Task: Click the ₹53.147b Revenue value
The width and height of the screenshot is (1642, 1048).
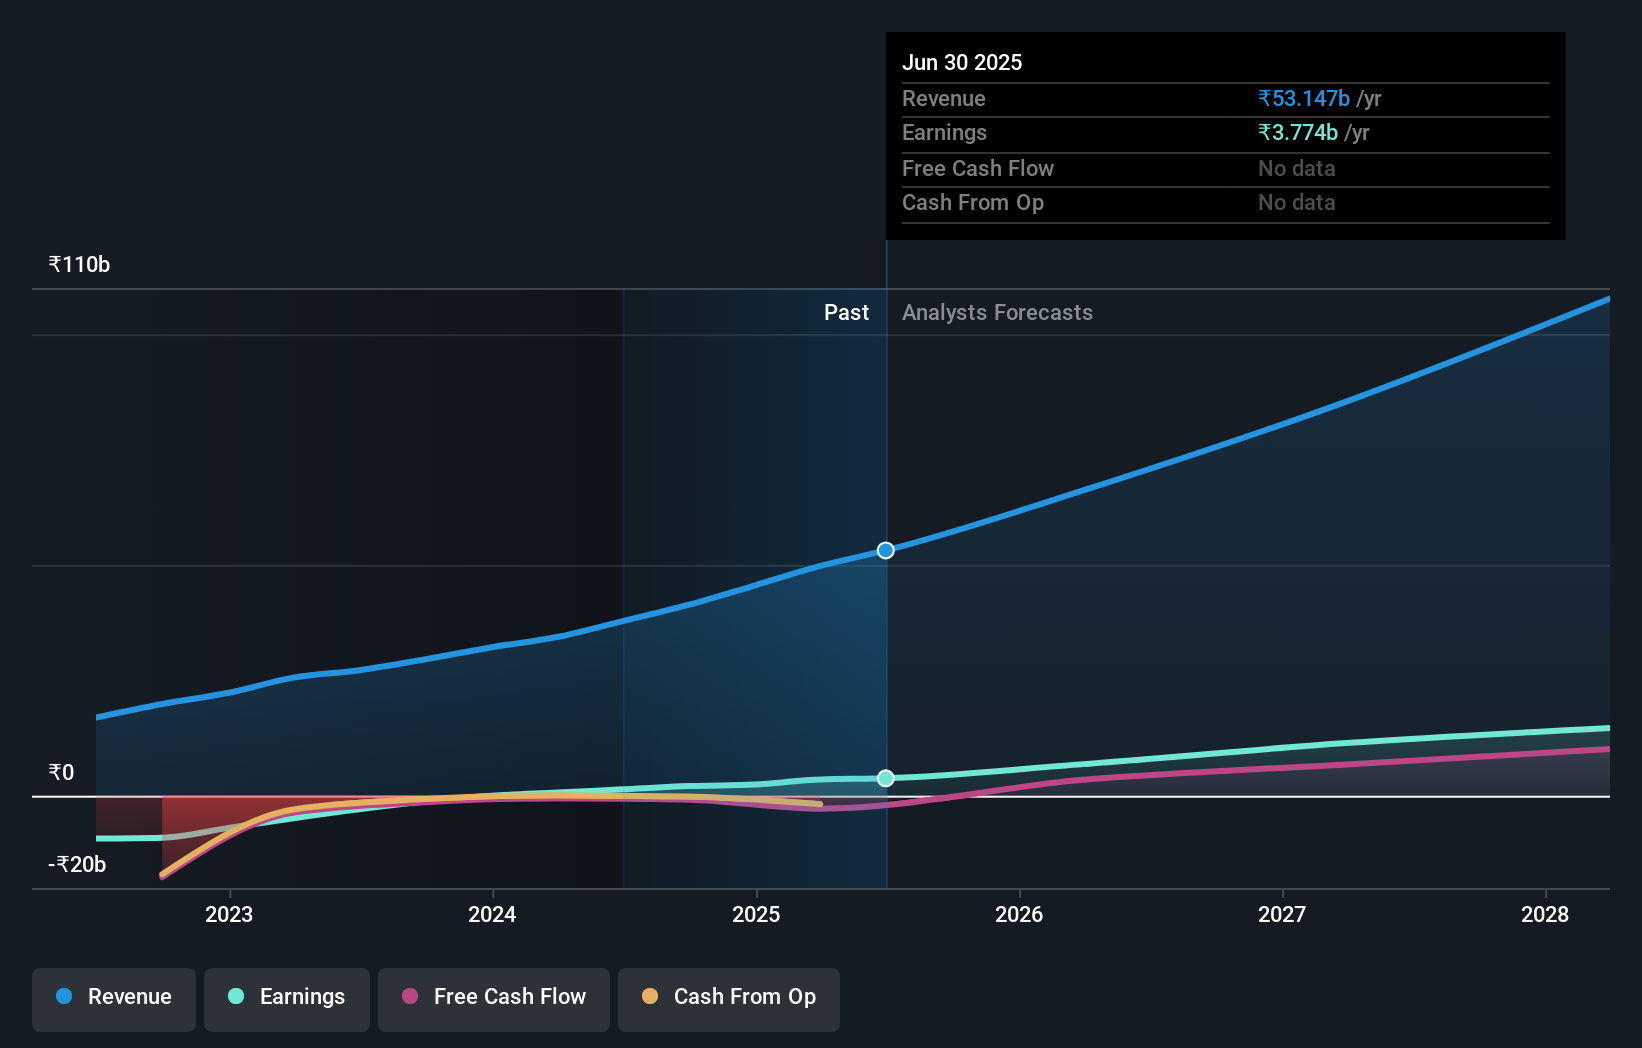Action: pos(1303,98)
